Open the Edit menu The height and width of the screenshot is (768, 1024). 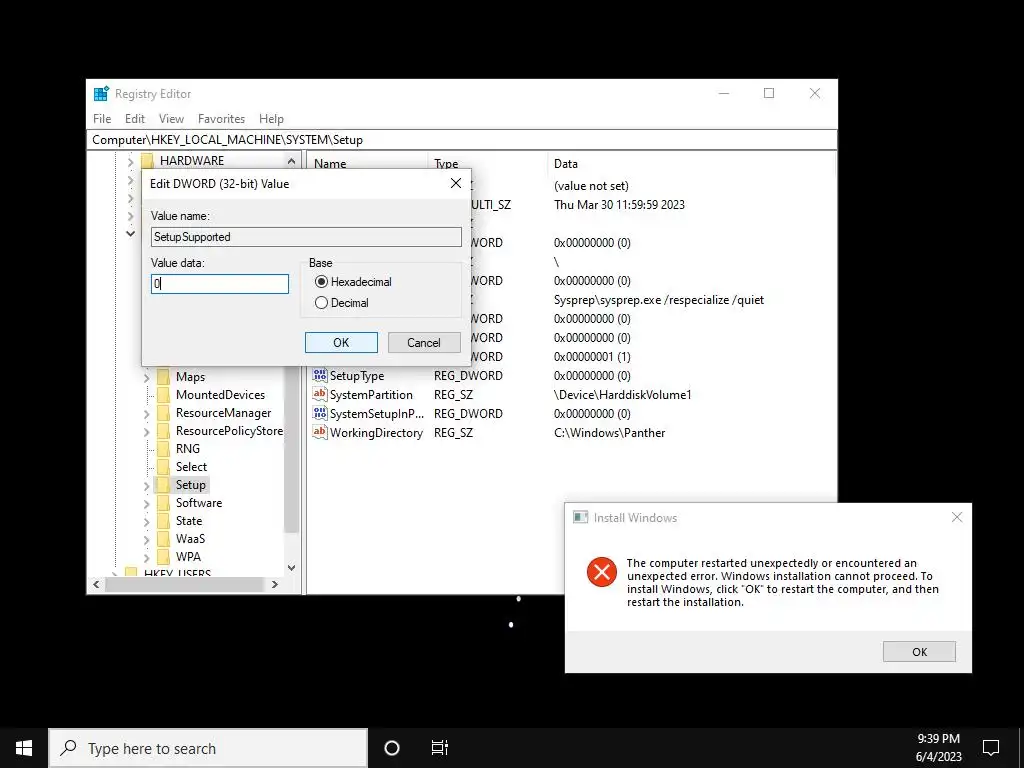coord(135,119)
